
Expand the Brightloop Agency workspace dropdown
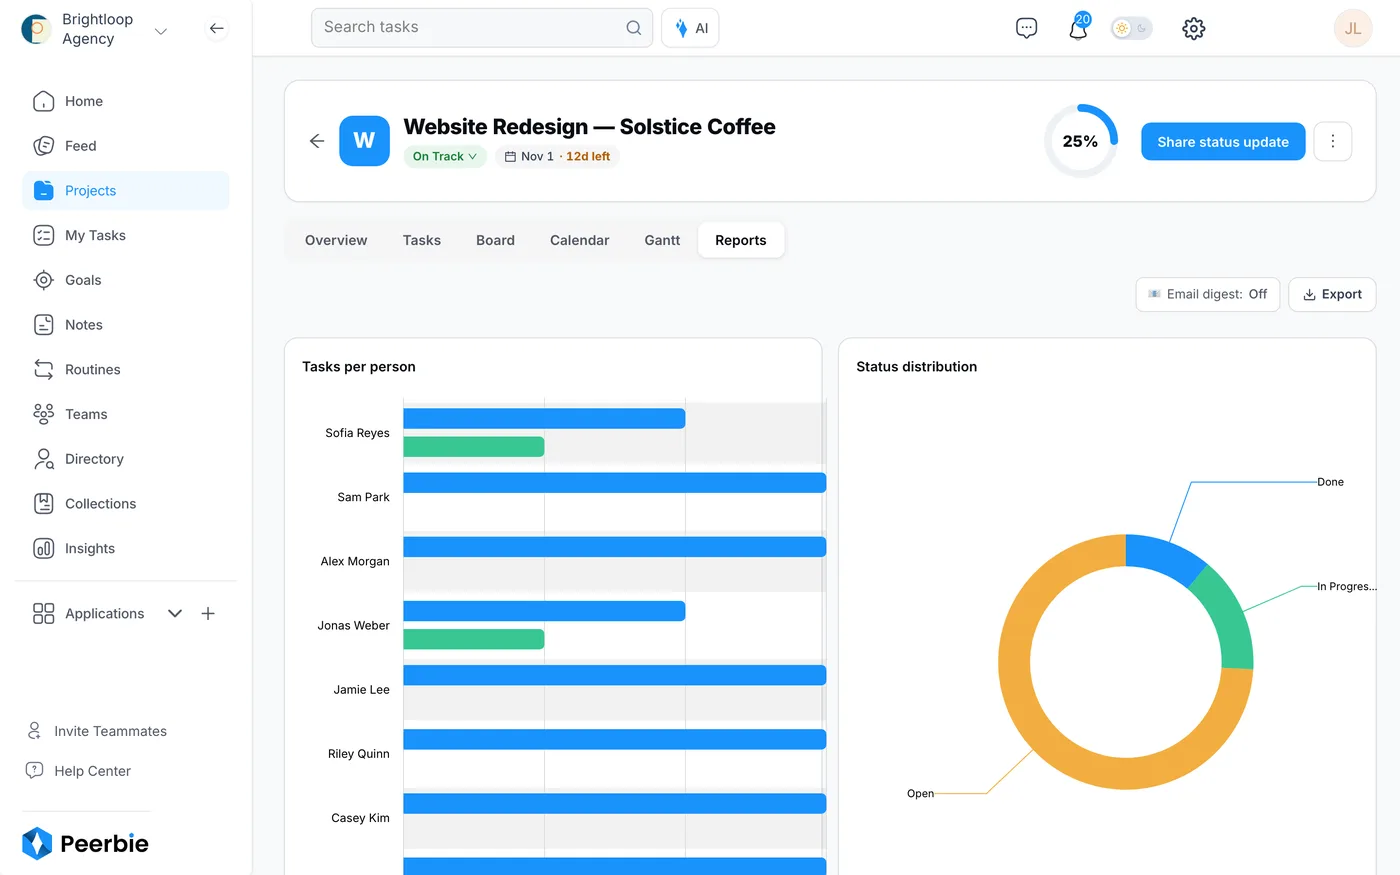[x=161, y=31]
